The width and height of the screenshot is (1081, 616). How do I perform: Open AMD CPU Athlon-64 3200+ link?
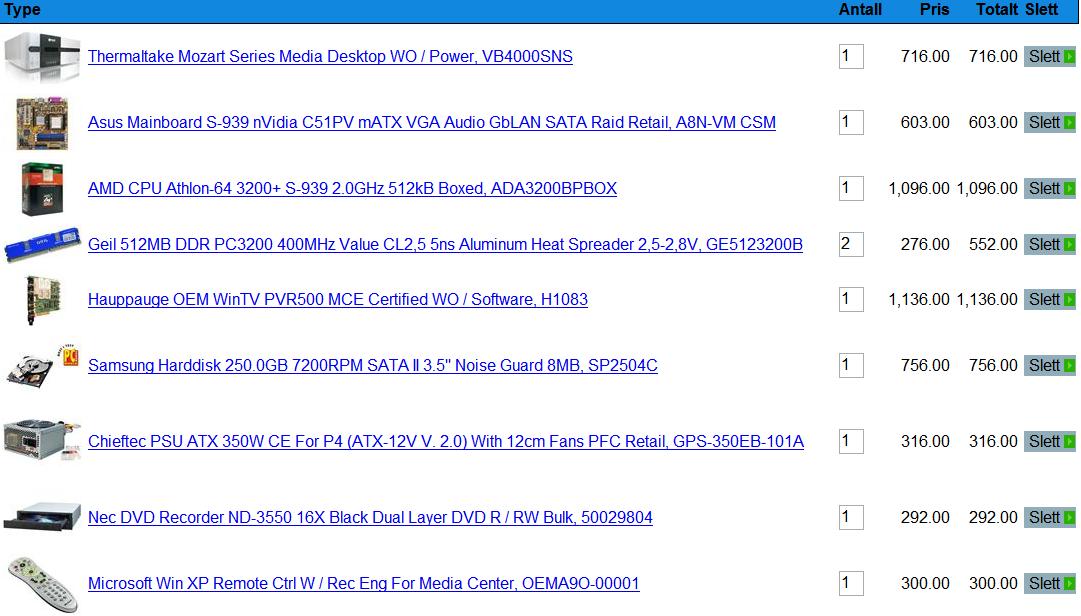pos(352,189)
